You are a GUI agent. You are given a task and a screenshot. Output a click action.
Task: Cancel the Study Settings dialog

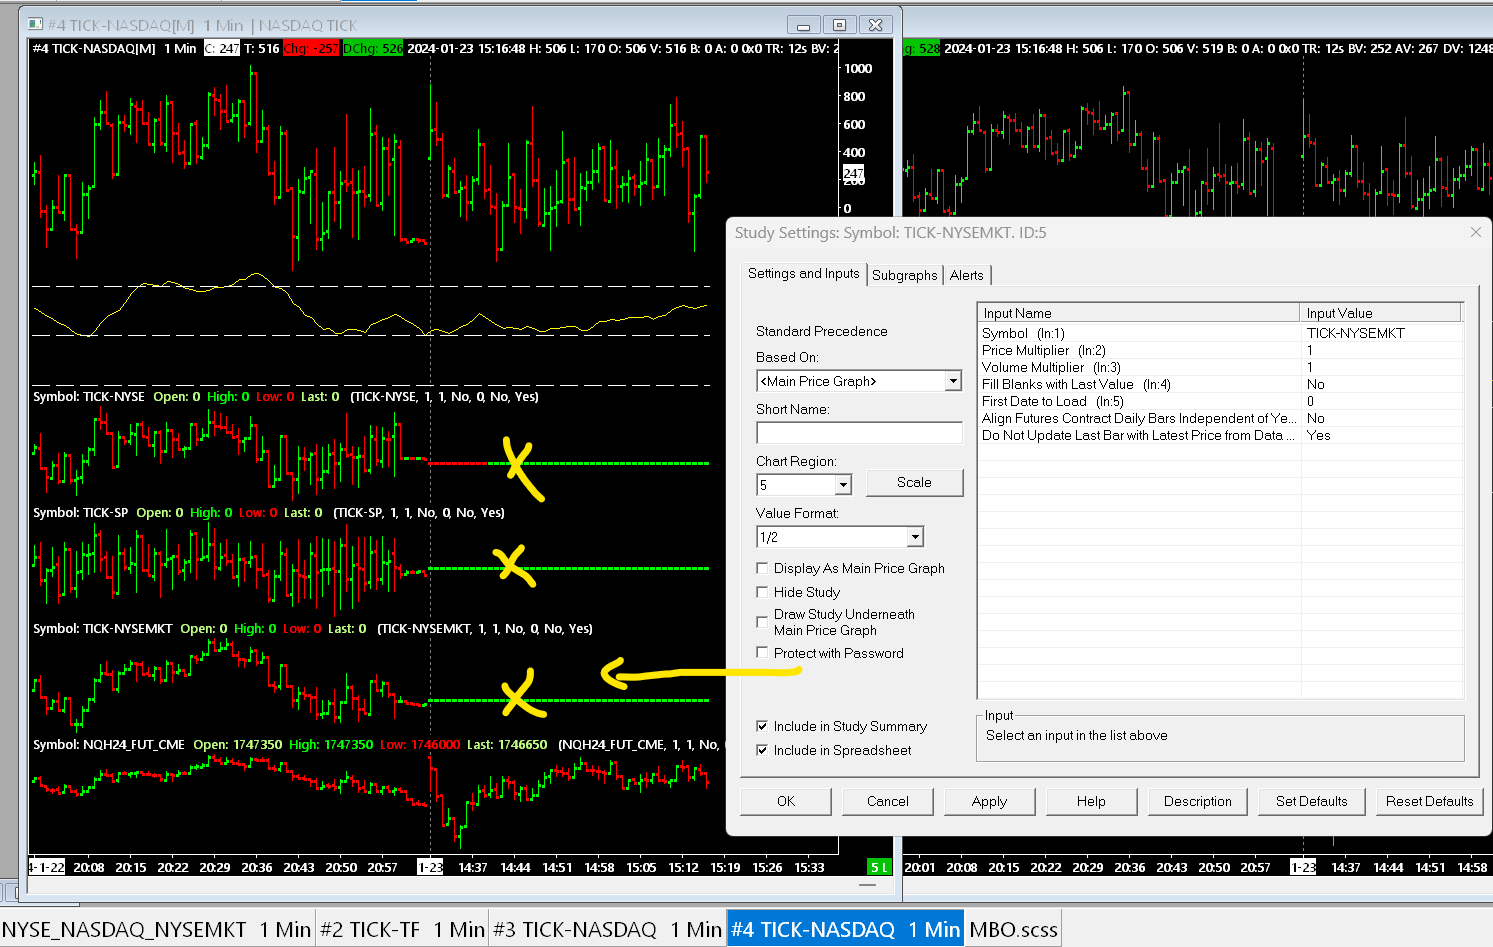(x=888, y=801)
